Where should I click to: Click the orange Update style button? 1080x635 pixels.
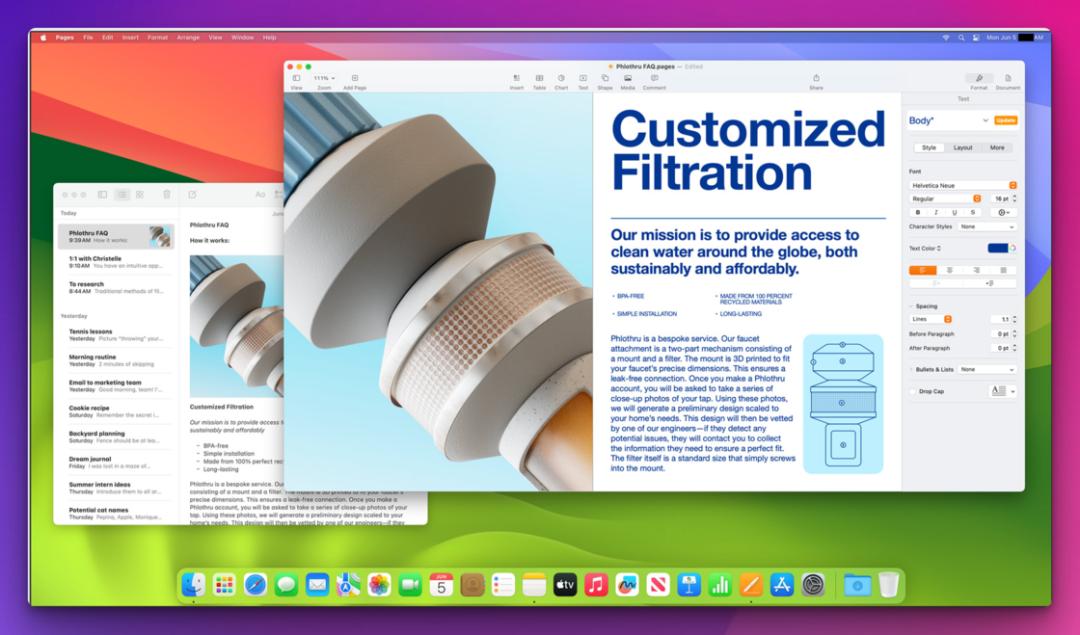[1006, 121]
